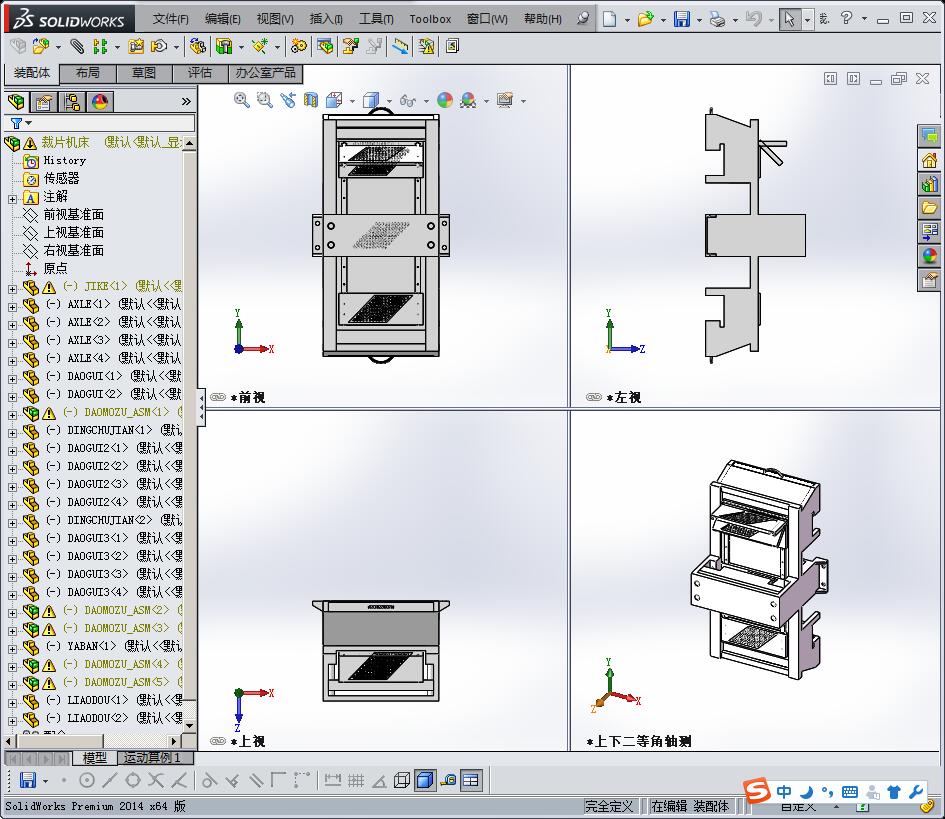Select the Circle sketch tool
Viewport: 945px width, 819px height.
[x=85, y=781]
